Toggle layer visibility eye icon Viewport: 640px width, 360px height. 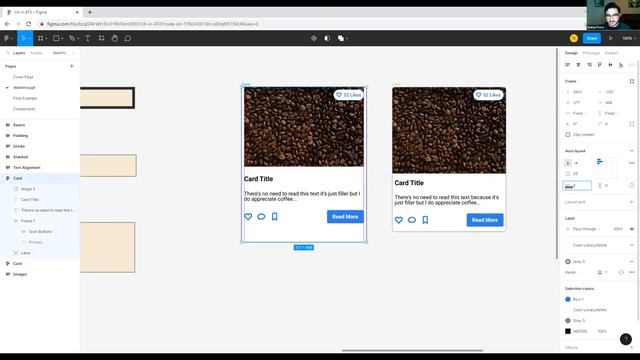point(632,229)
